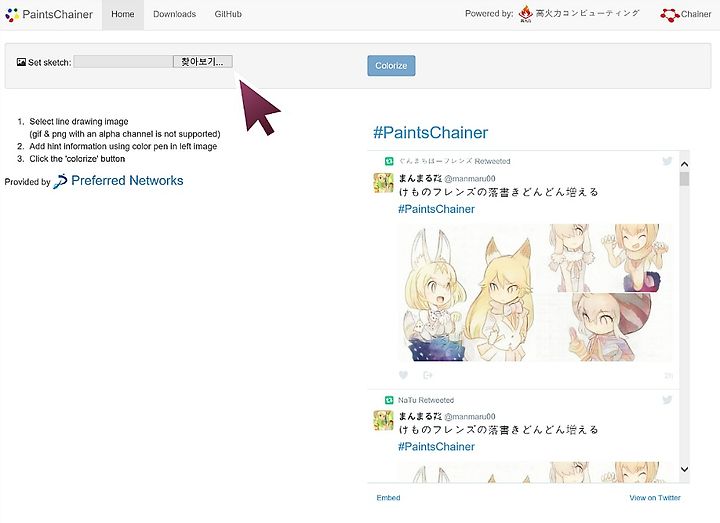Open the first tweet's four-panel artwork image
The height and width of the screenshot is (523, 720).
[x=536, y=292]
